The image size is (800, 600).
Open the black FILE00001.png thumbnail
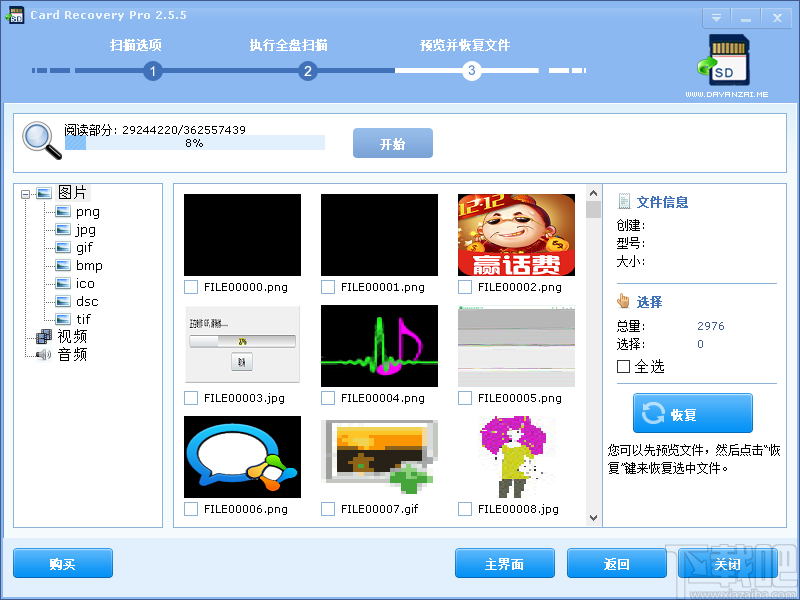tap(379, 235)
